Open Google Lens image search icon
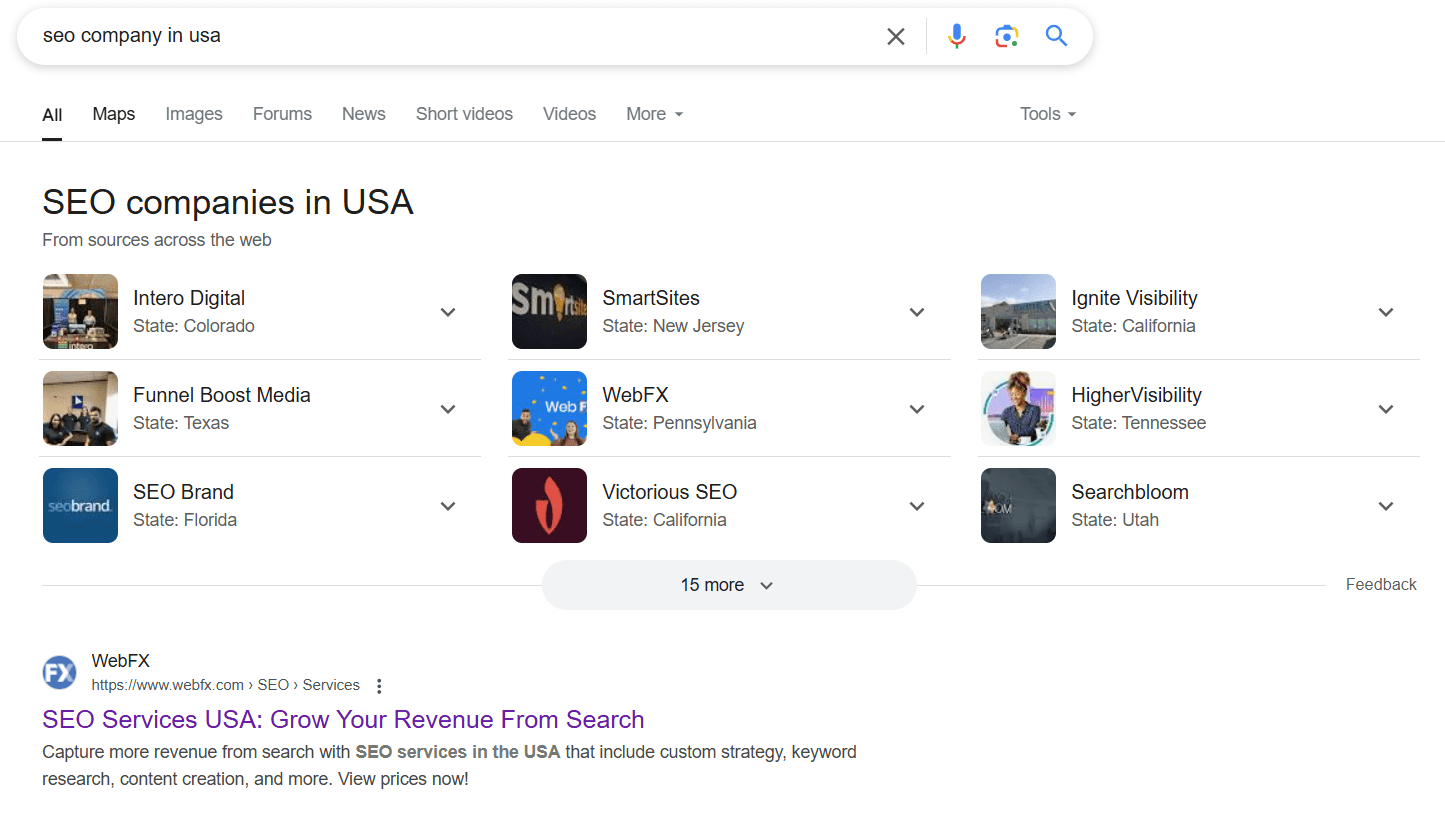The image size is (1445, 814). coord(1007,37)
